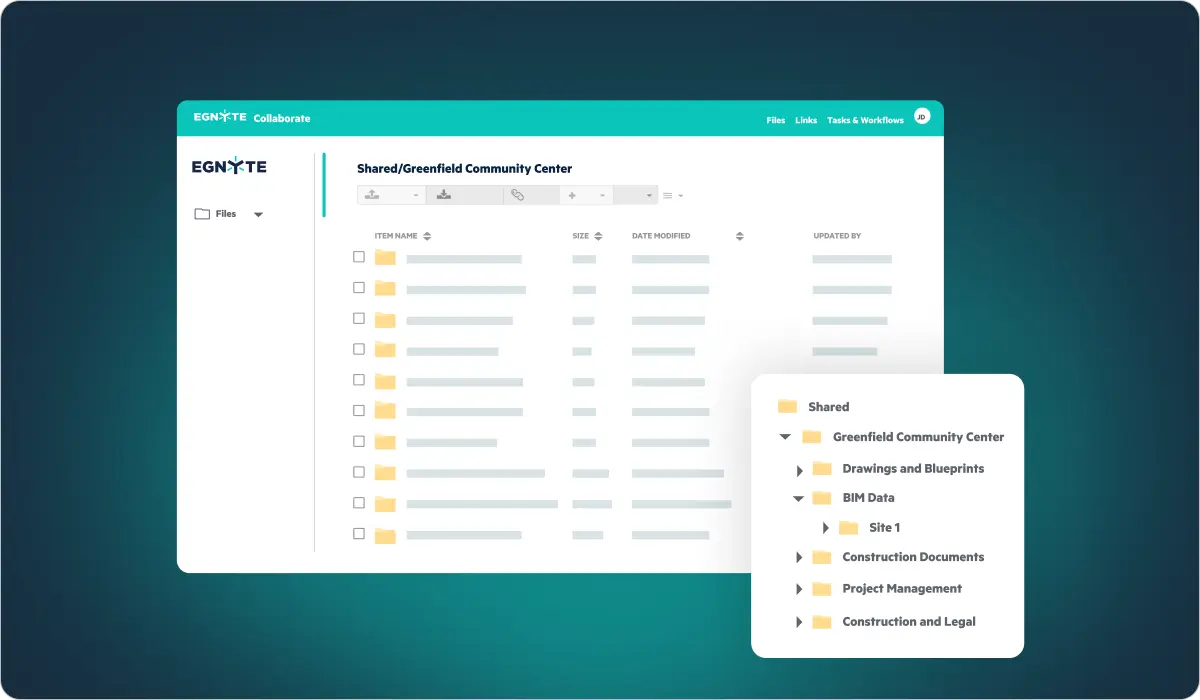Viewport: 1200px width, 700px height.
Task: Open Tasks & Workflows in top bar
Action: tap(865, 120)
